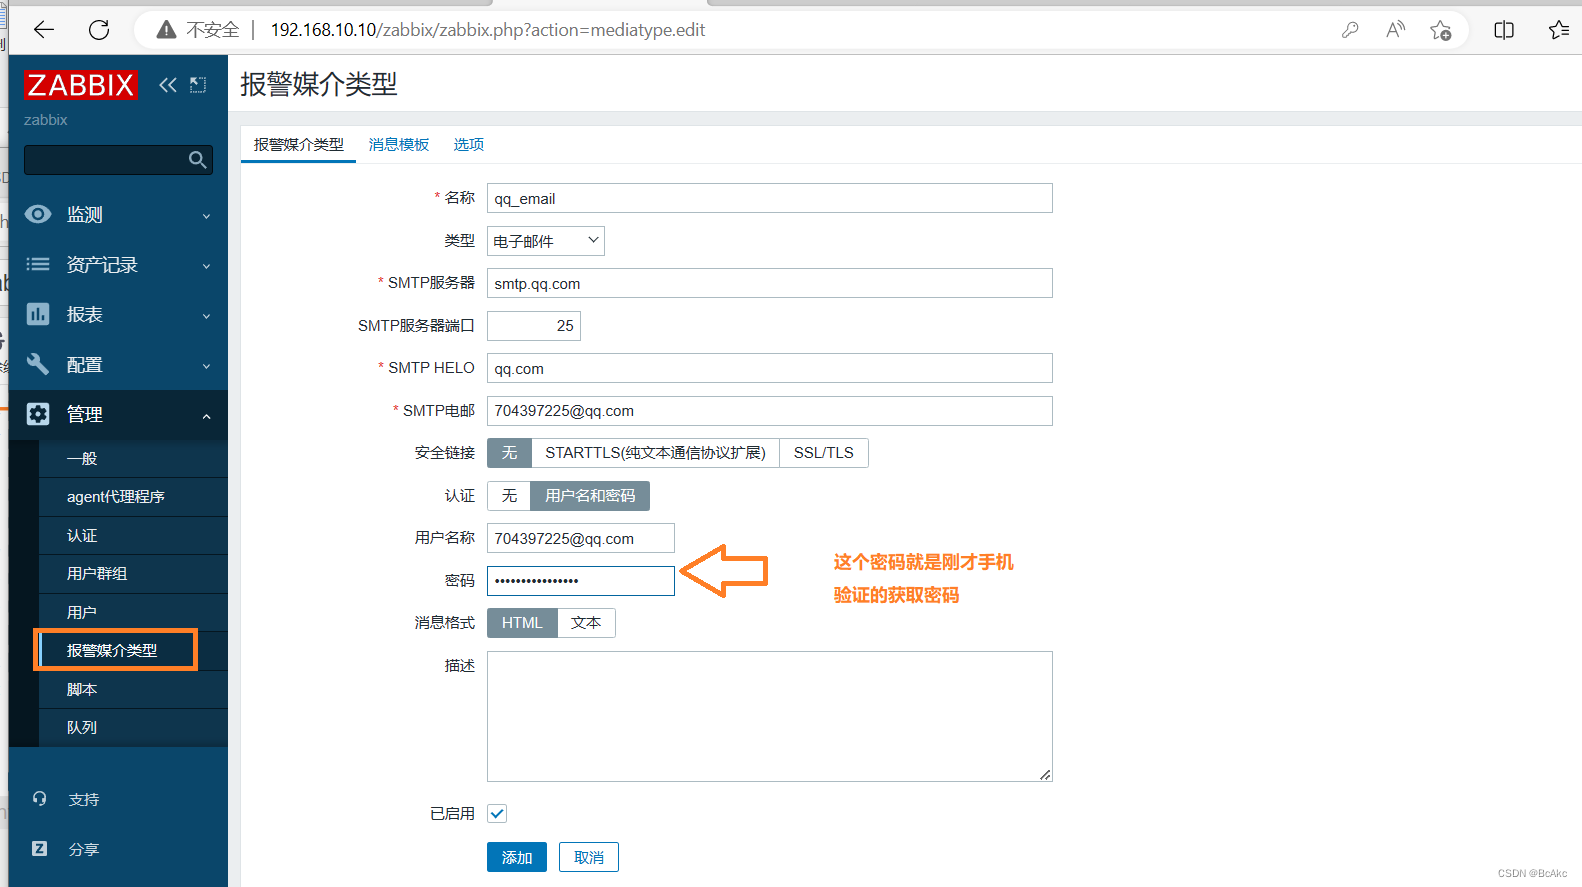Click the share Z icon
Viewport: 1582px width, 887px height.
point(39,849)
